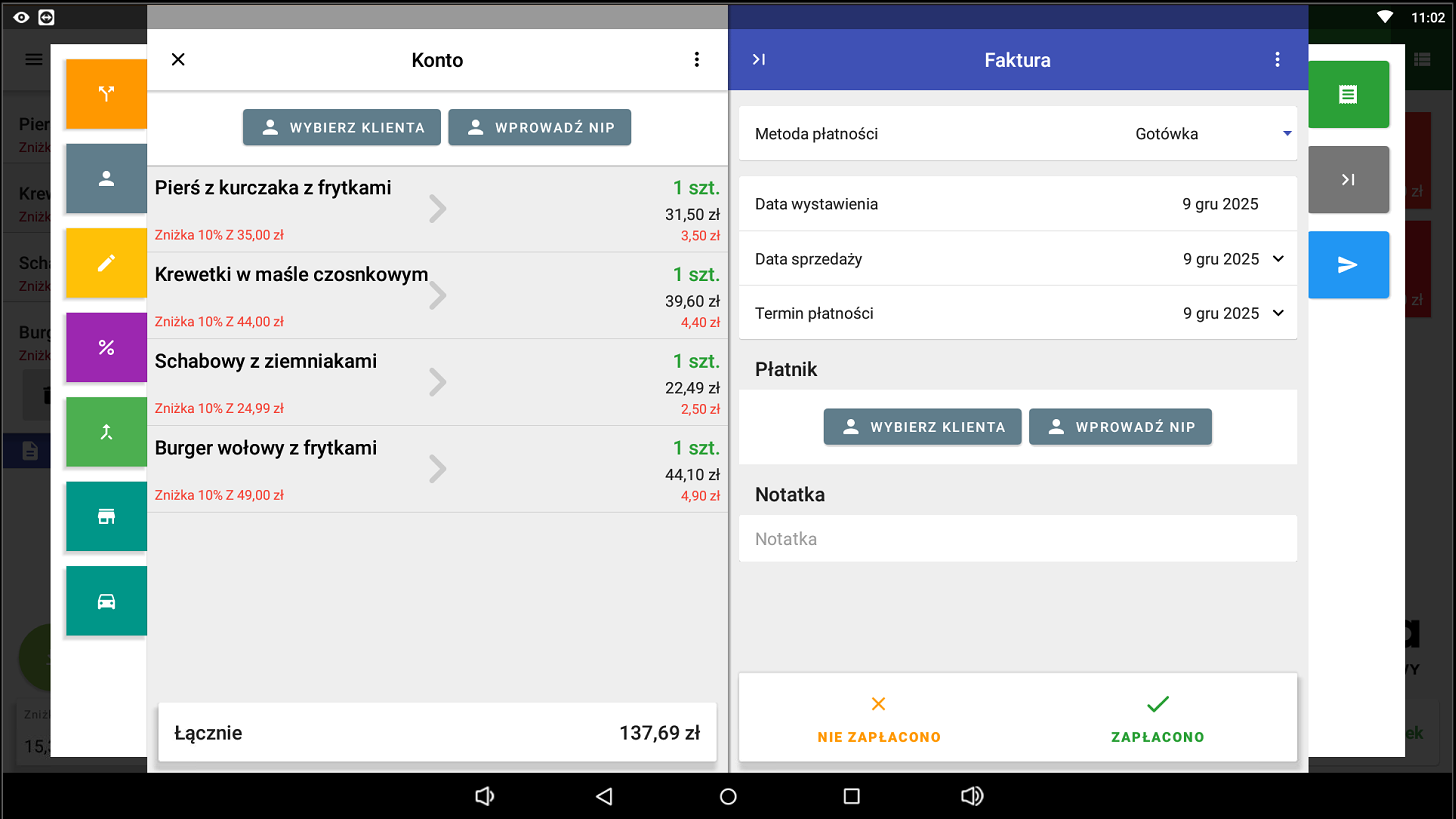1456x819 pixels.
Task: Click the green merge accounts icon
Action: 106,432
